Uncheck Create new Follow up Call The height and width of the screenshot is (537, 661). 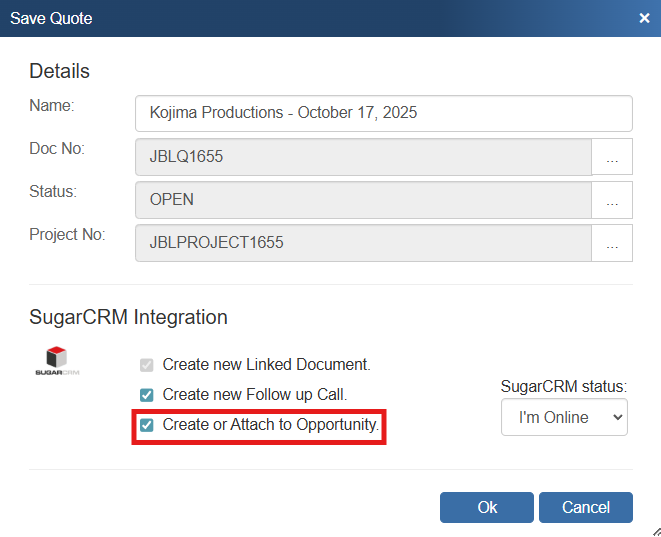[x=147, y=395]
